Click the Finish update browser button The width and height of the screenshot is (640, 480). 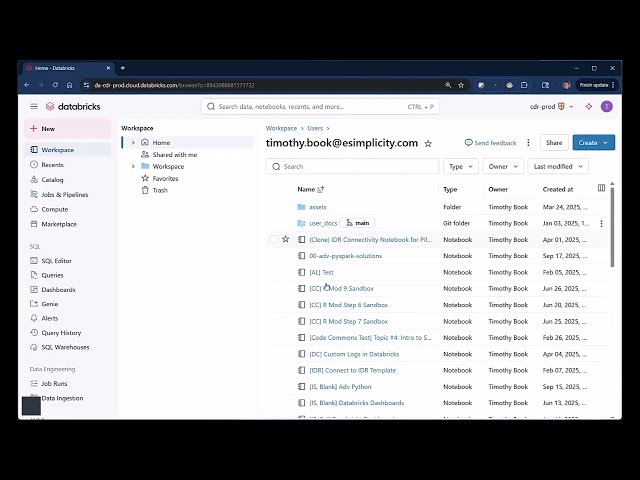coord(596,85)
